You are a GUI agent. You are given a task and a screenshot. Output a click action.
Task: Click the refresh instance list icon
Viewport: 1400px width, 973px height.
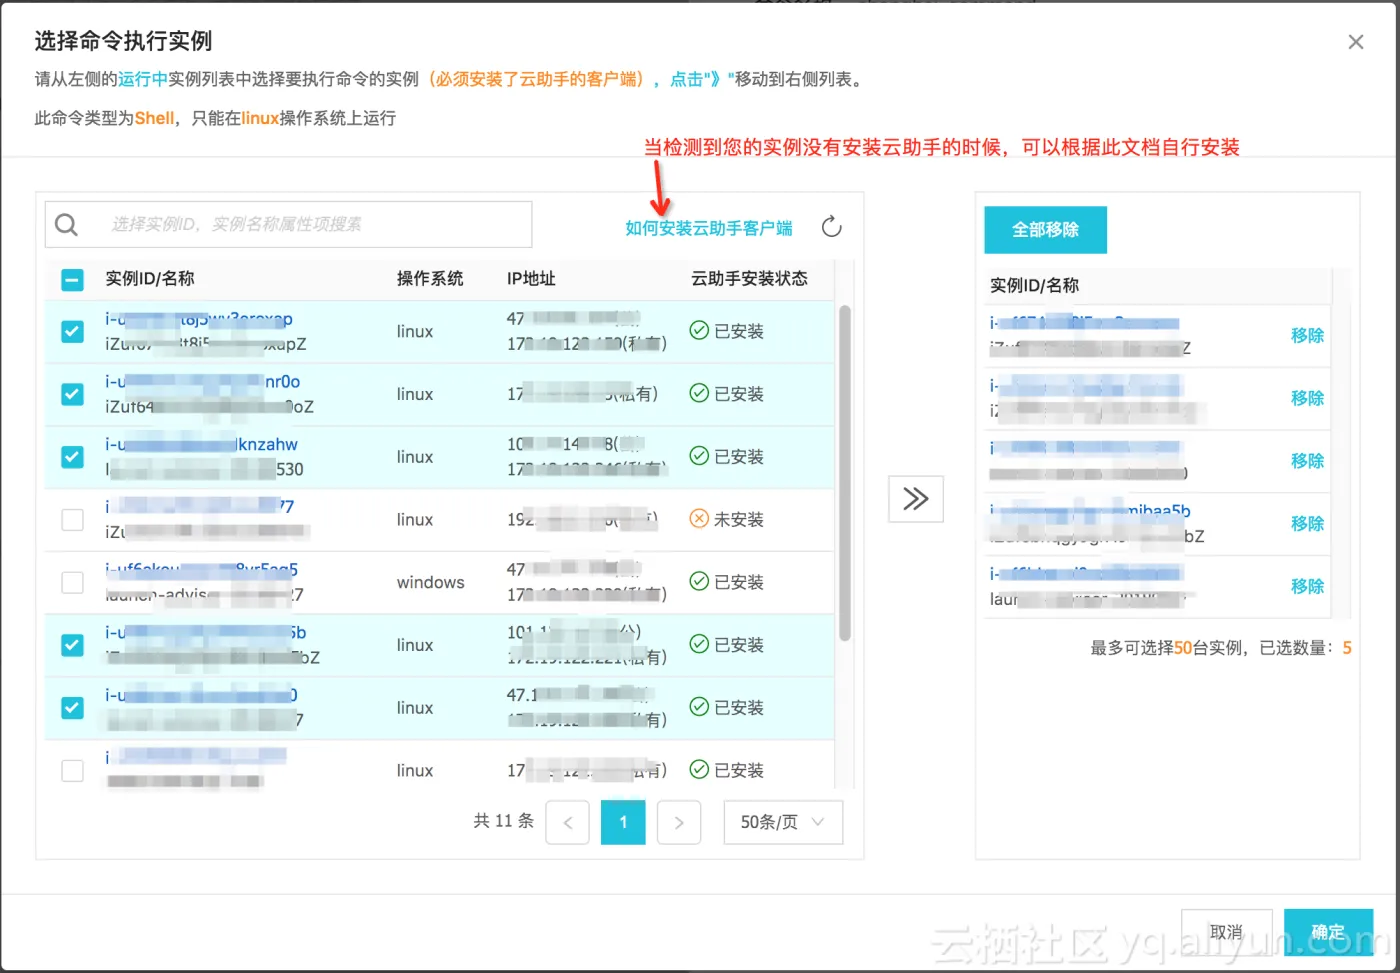coord(831,227)
